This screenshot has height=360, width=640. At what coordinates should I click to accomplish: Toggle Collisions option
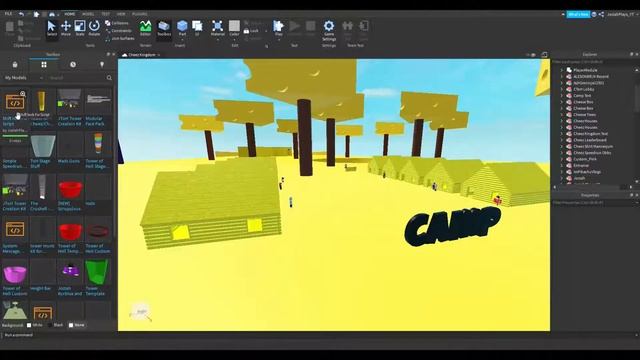coord(117,23)
